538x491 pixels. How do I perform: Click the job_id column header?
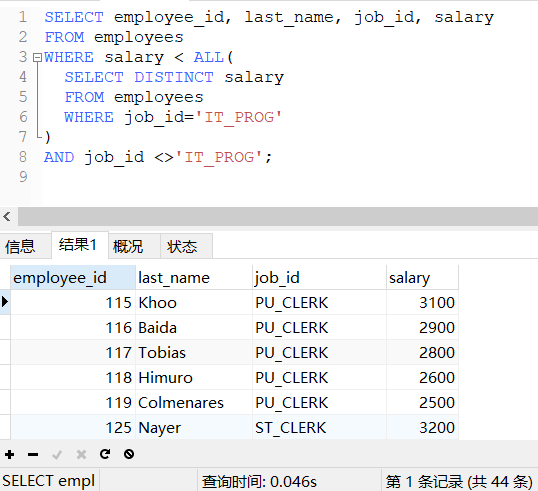pos(319,277)
